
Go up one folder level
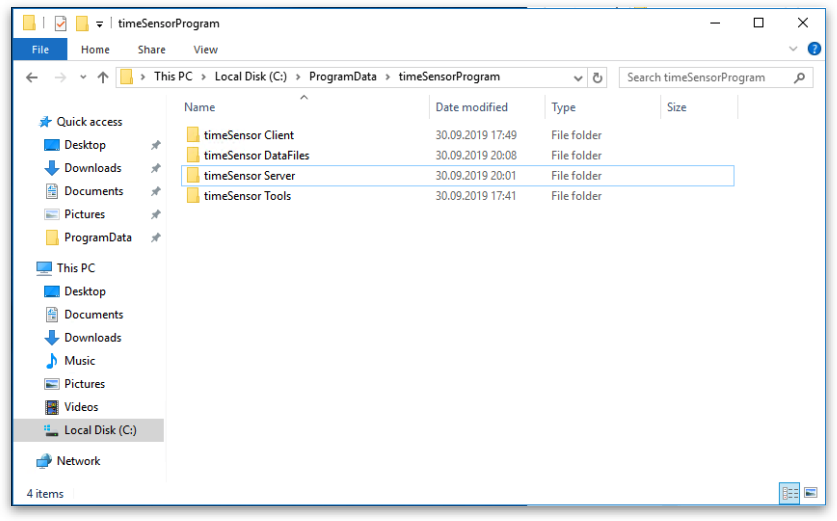click(x=103, y=77)
